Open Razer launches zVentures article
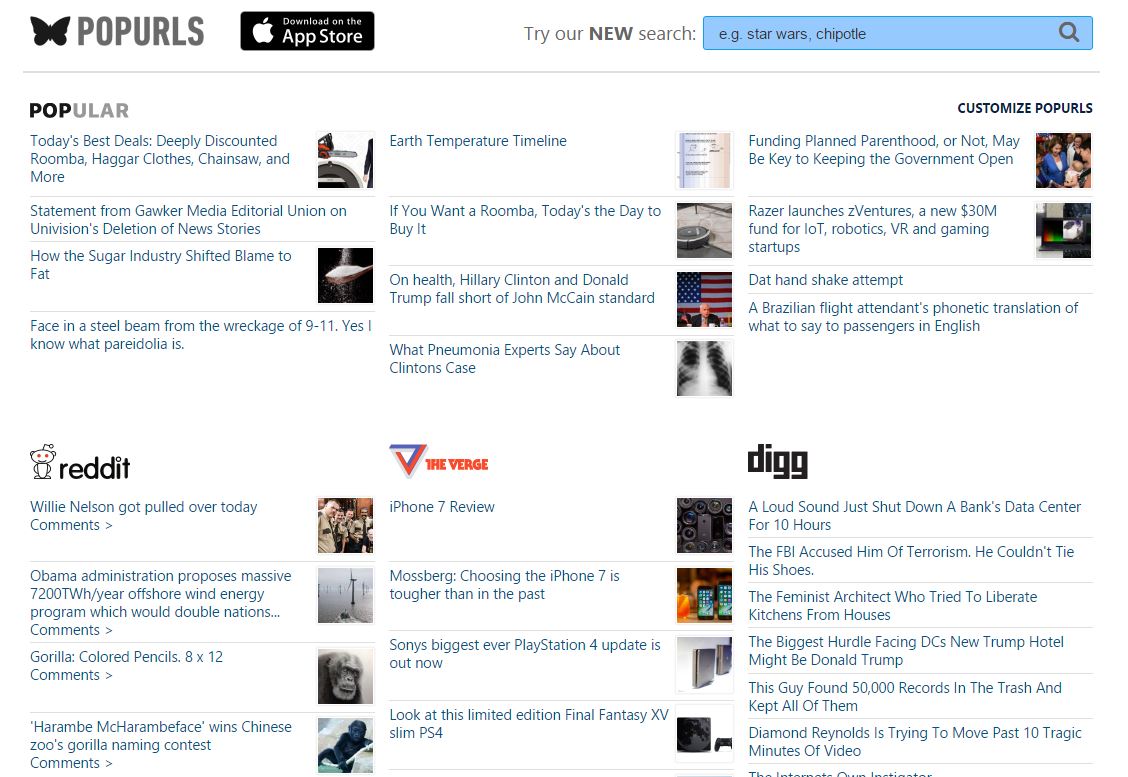Image resolution: width=1128 pixels, height=777 pixels. coord(873,229)
